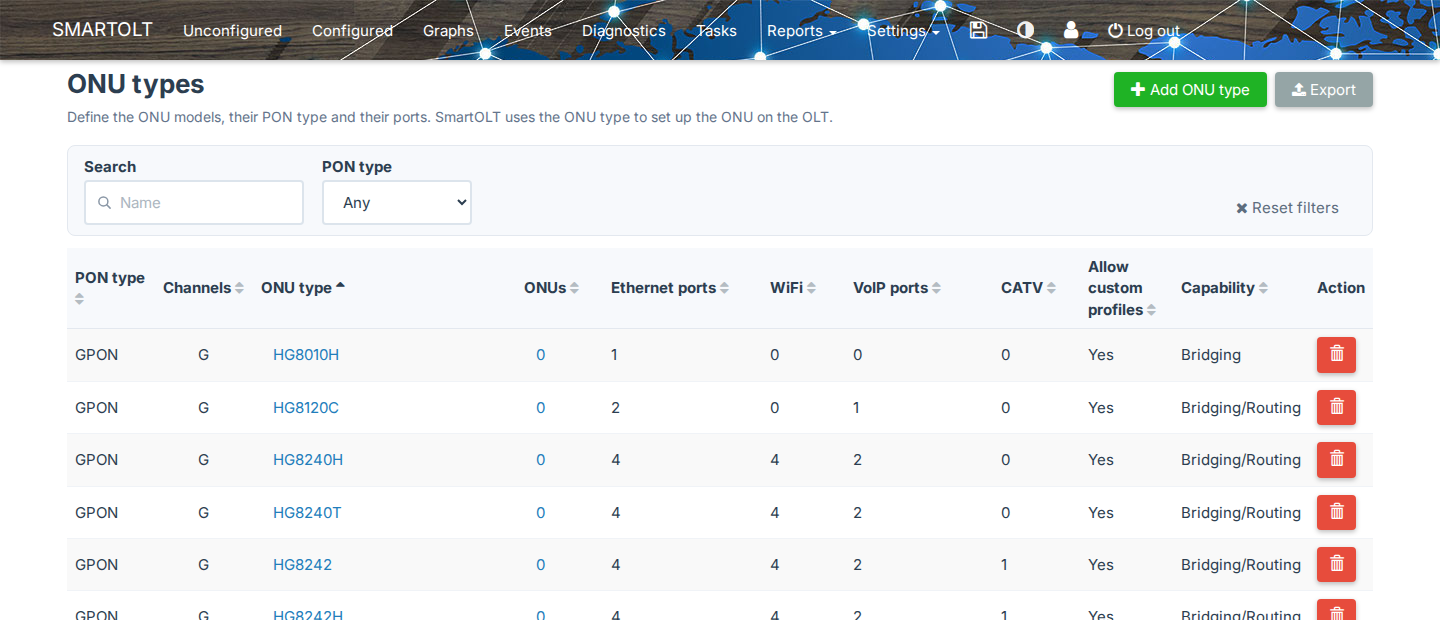
Task: Sort by the CATV column
Action: pyautogui.click(x=1028, y=288)
